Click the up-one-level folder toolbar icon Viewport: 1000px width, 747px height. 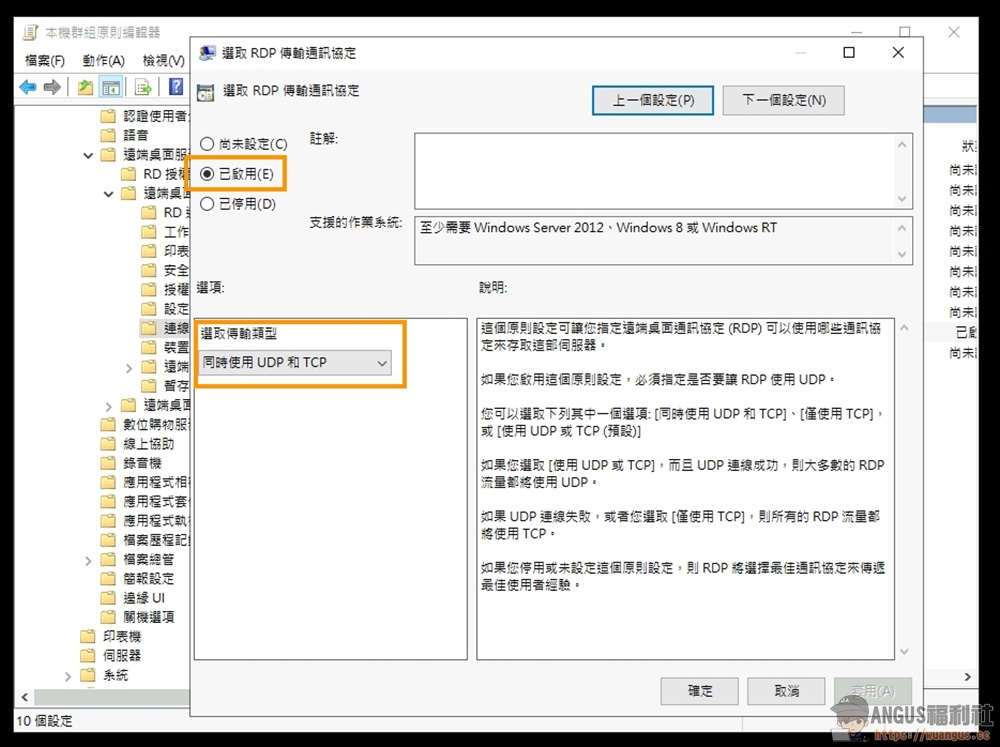85,87
